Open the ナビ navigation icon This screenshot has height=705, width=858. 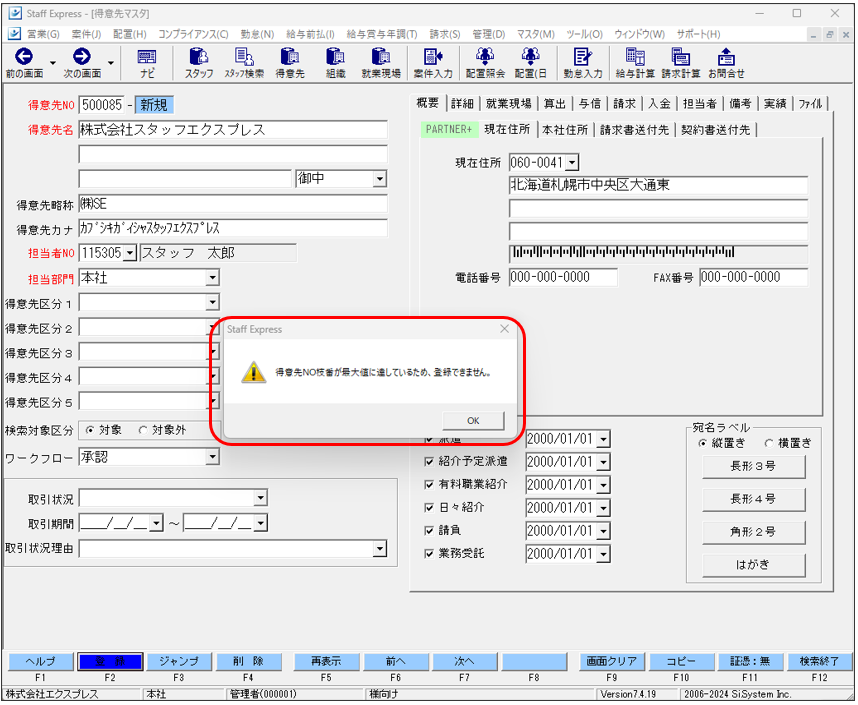coord(147,62)
